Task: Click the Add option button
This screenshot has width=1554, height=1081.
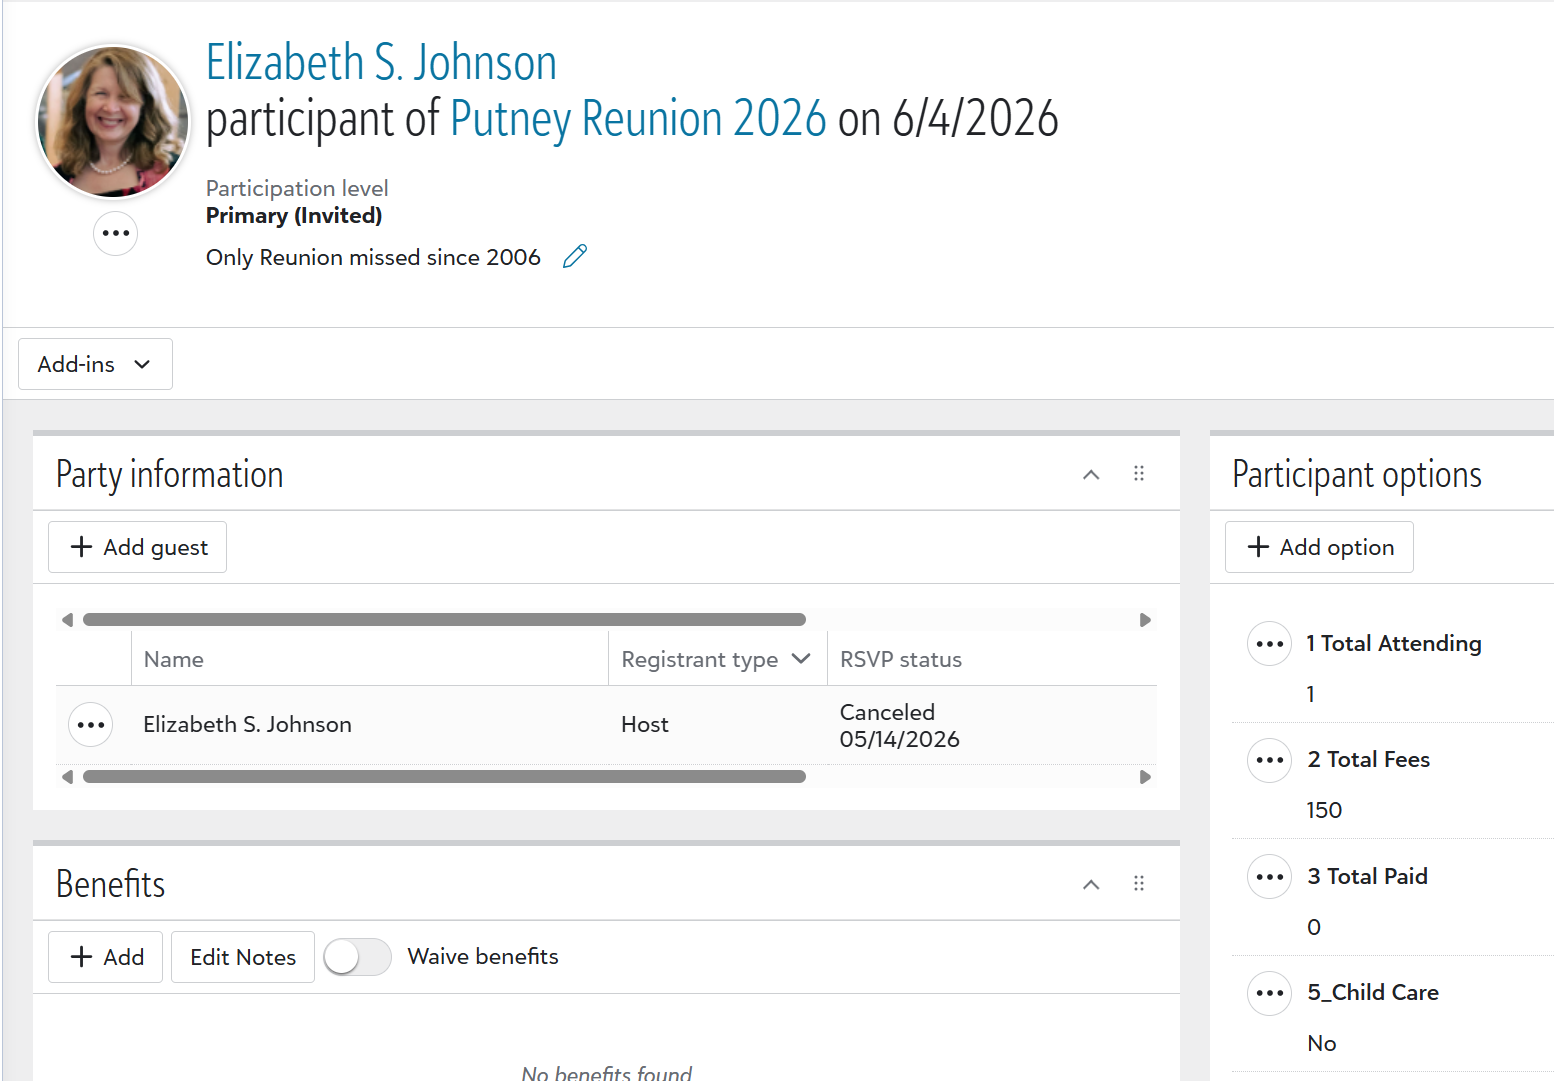Action: coord(1319,547)
